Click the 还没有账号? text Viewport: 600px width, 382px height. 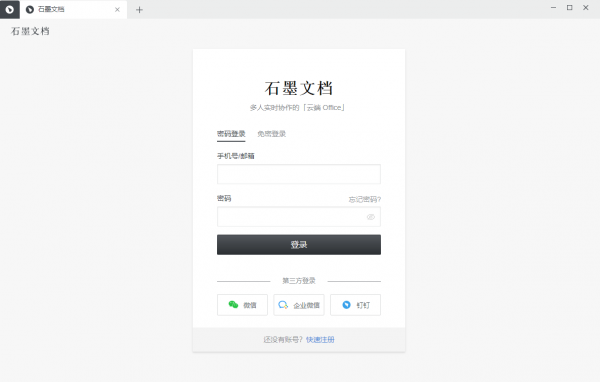pos(283,340)
